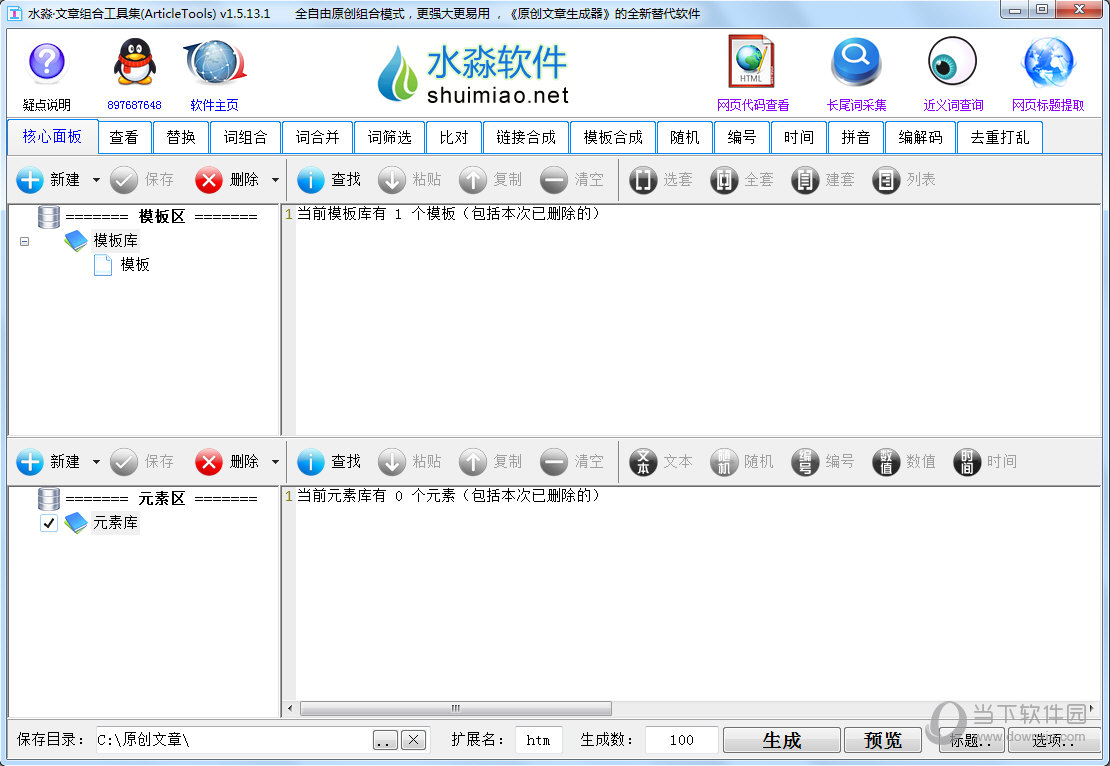The width and height of the screenshot is (1110, 766).
Task: Insert a 数值 element
Action: pyautogui.click(x=904, y=462)
